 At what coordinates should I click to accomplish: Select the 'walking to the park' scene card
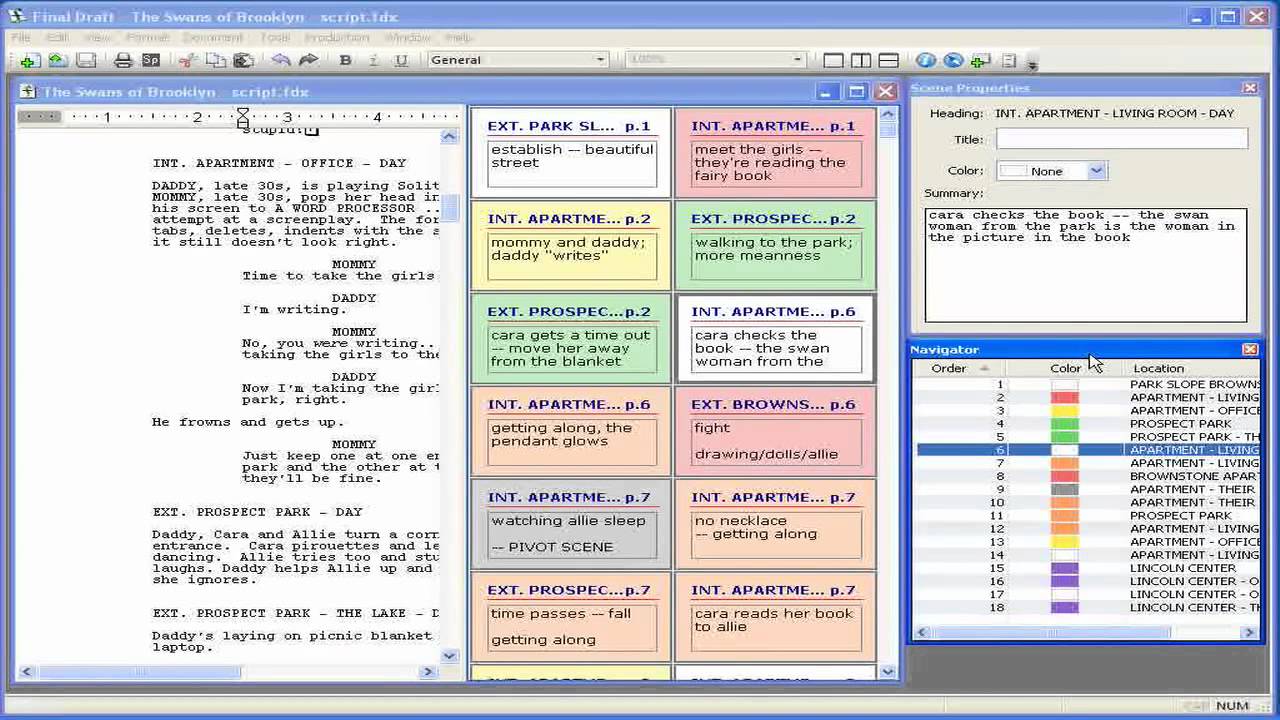775,246
